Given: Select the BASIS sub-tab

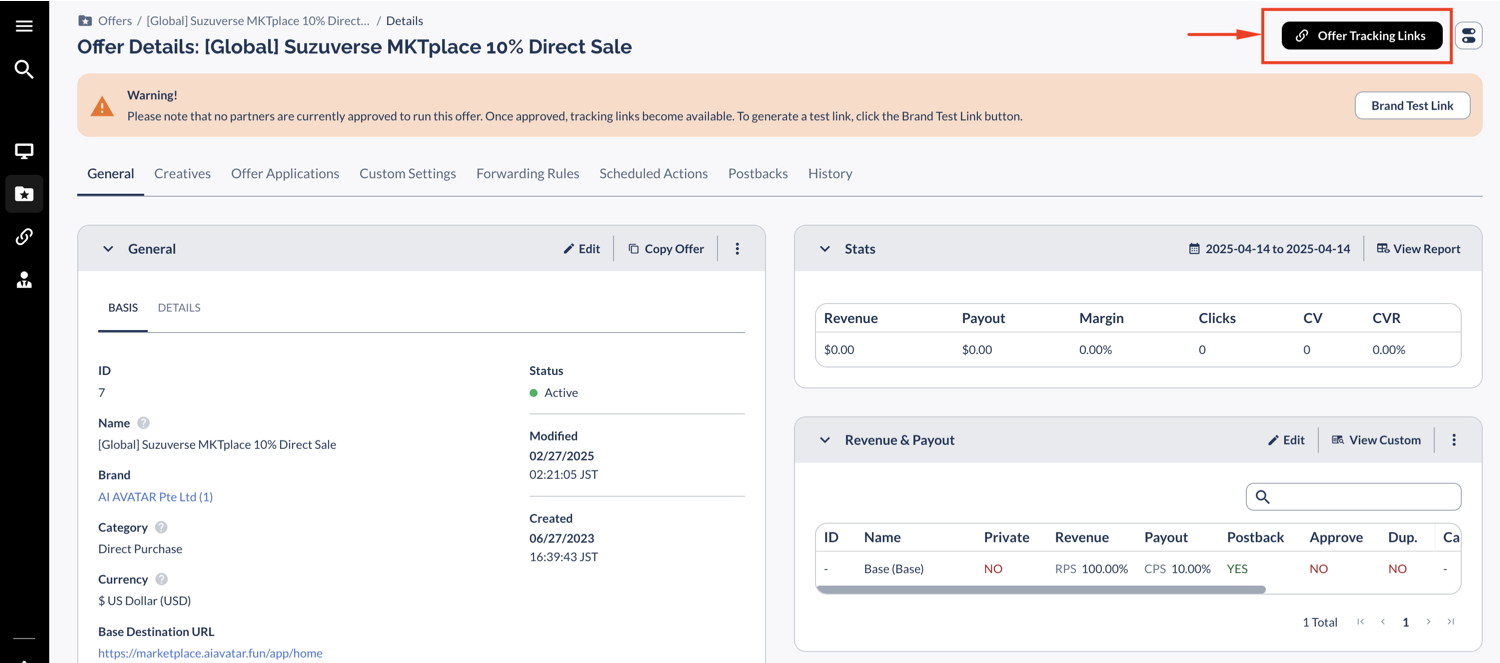Looking at the screenshot, I should coord(123,308).
